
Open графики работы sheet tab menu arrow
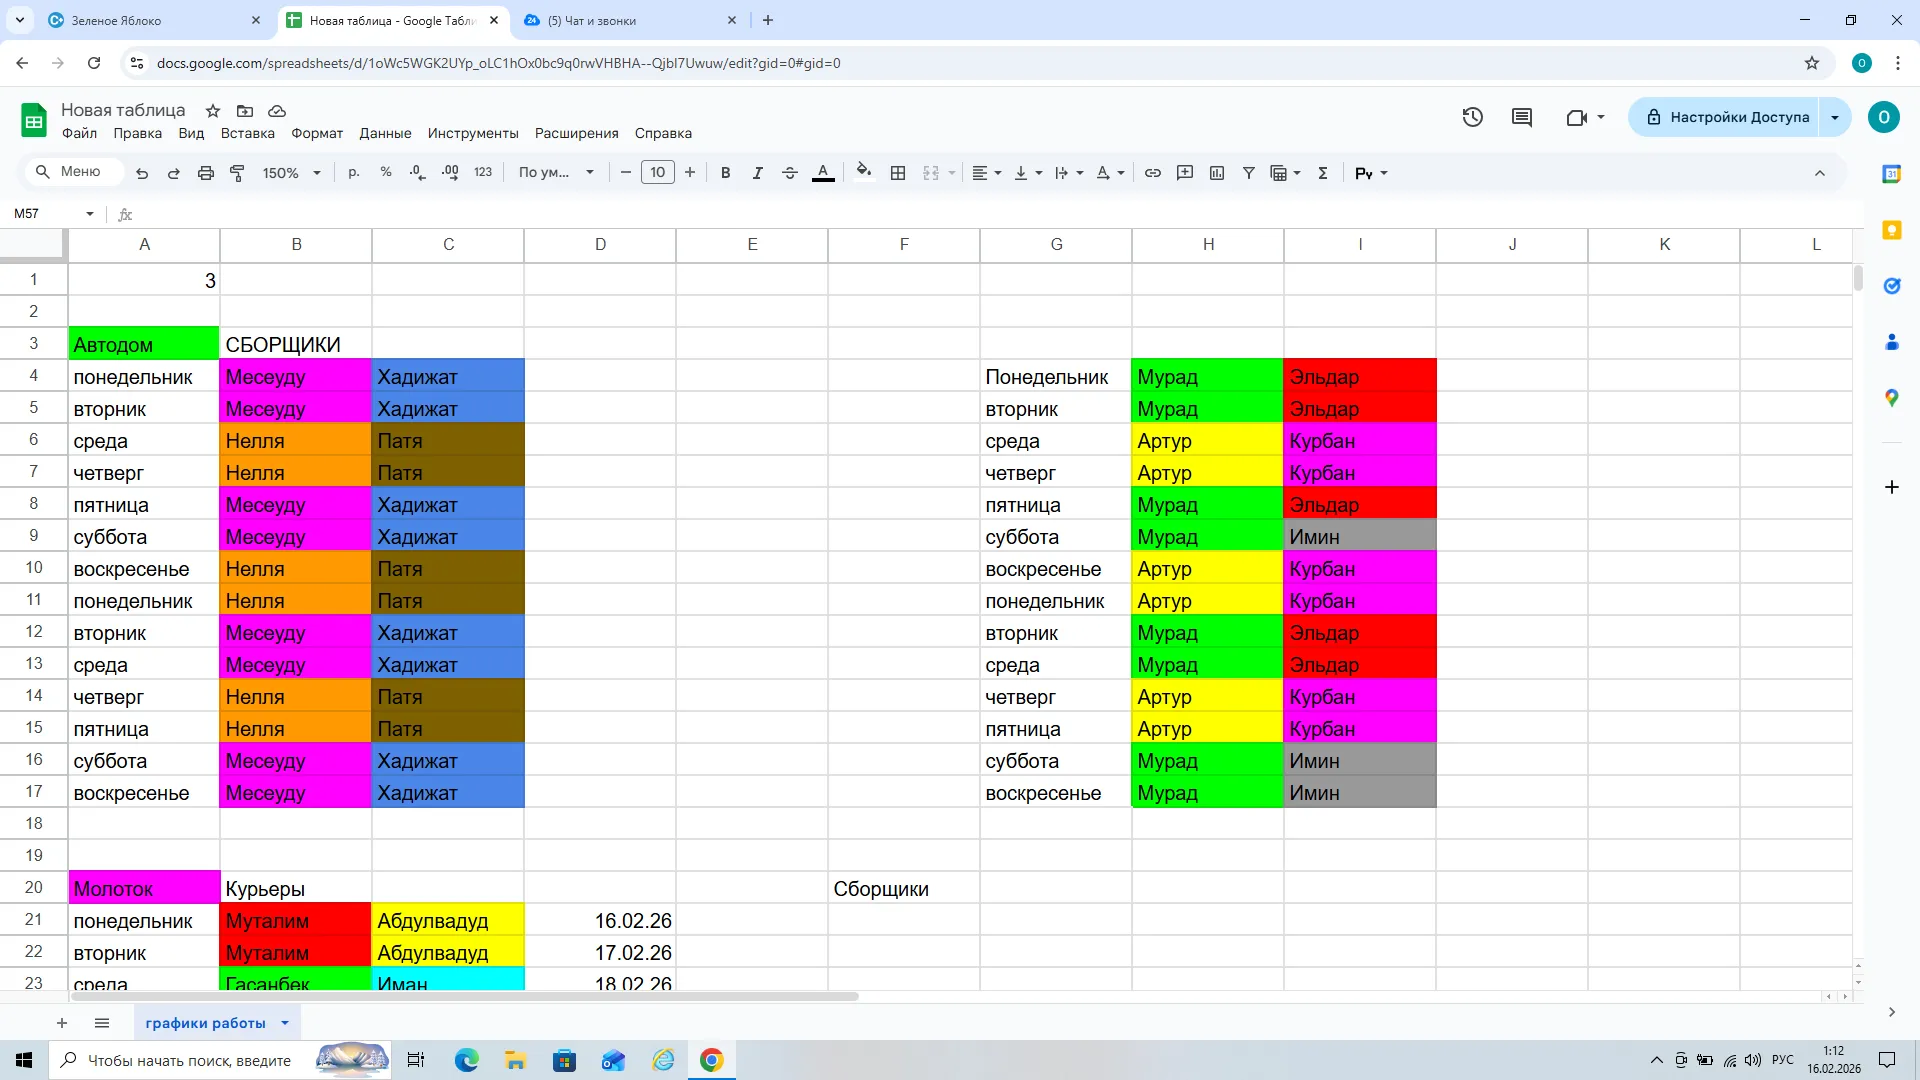(x=285, y=1023)
